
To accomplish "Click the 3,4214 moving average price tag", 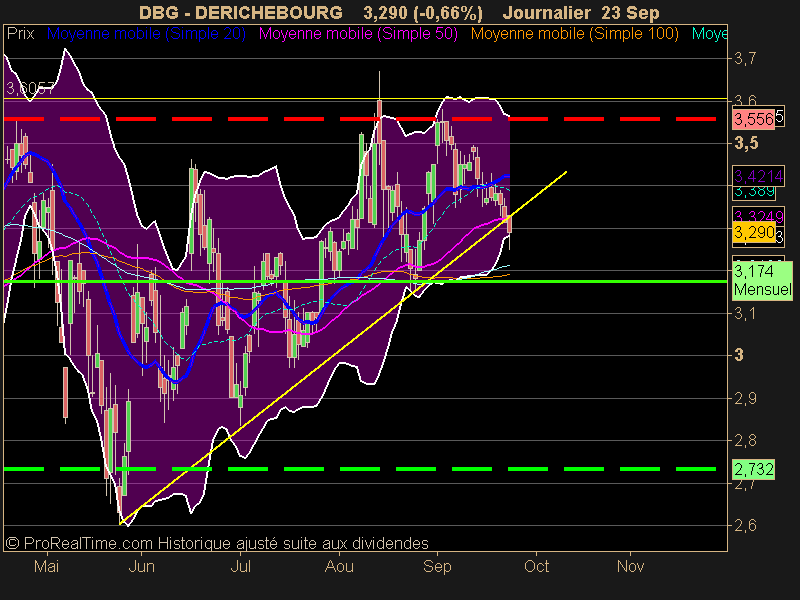I will click(758, 177).
